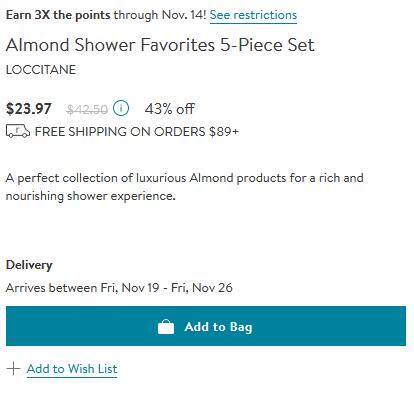Click FREE SHIPPING ON ORDERS $89+ text
414x397 pixels.
(x=137, y=132)
